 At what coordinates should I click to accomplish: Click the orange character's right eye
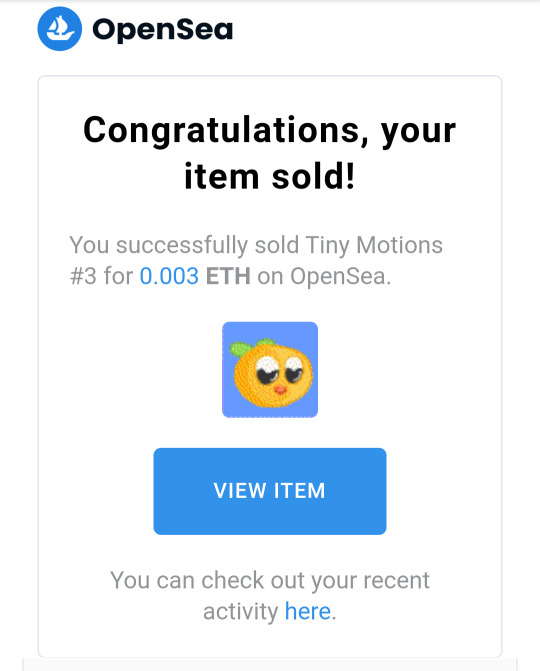294,370
